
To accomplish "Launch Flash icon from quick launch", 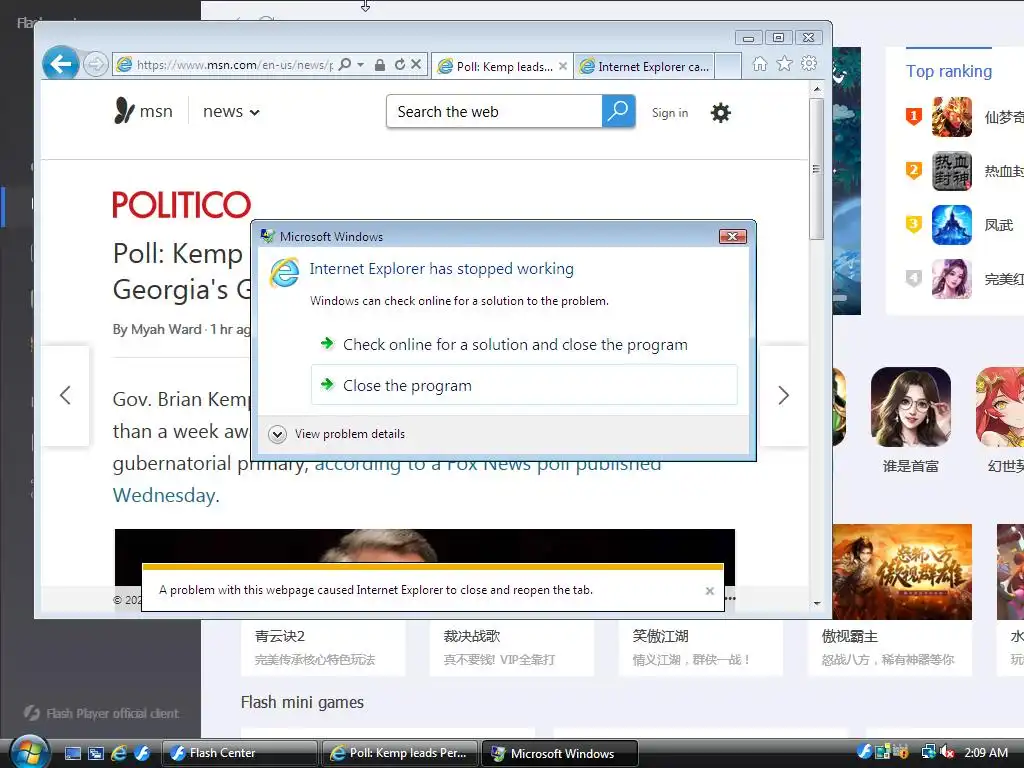I will pyautogui.click(x=142, y=753).
